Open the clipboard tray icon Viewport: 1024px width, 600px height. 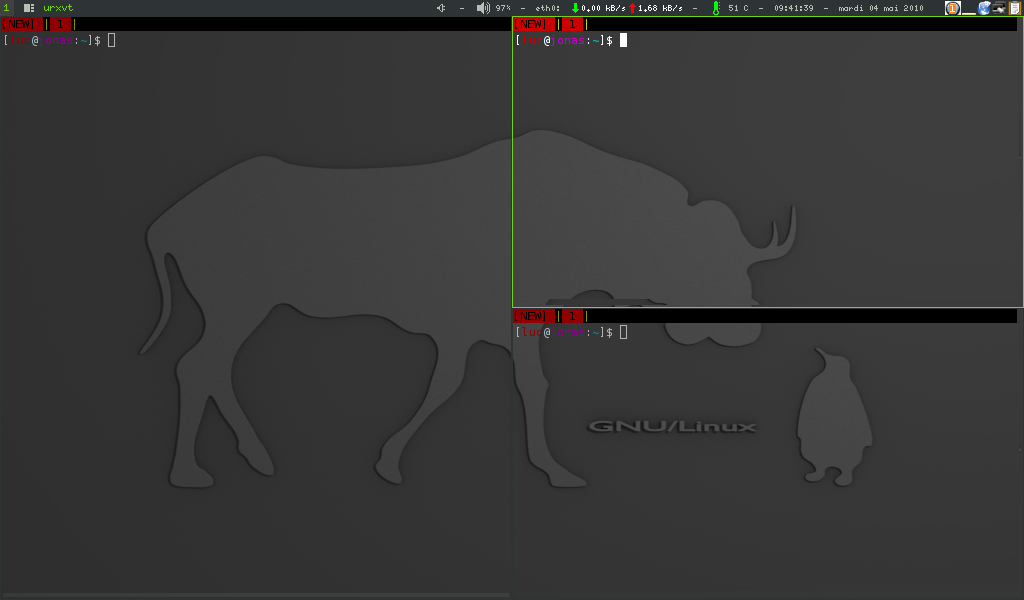(1015, 8)
